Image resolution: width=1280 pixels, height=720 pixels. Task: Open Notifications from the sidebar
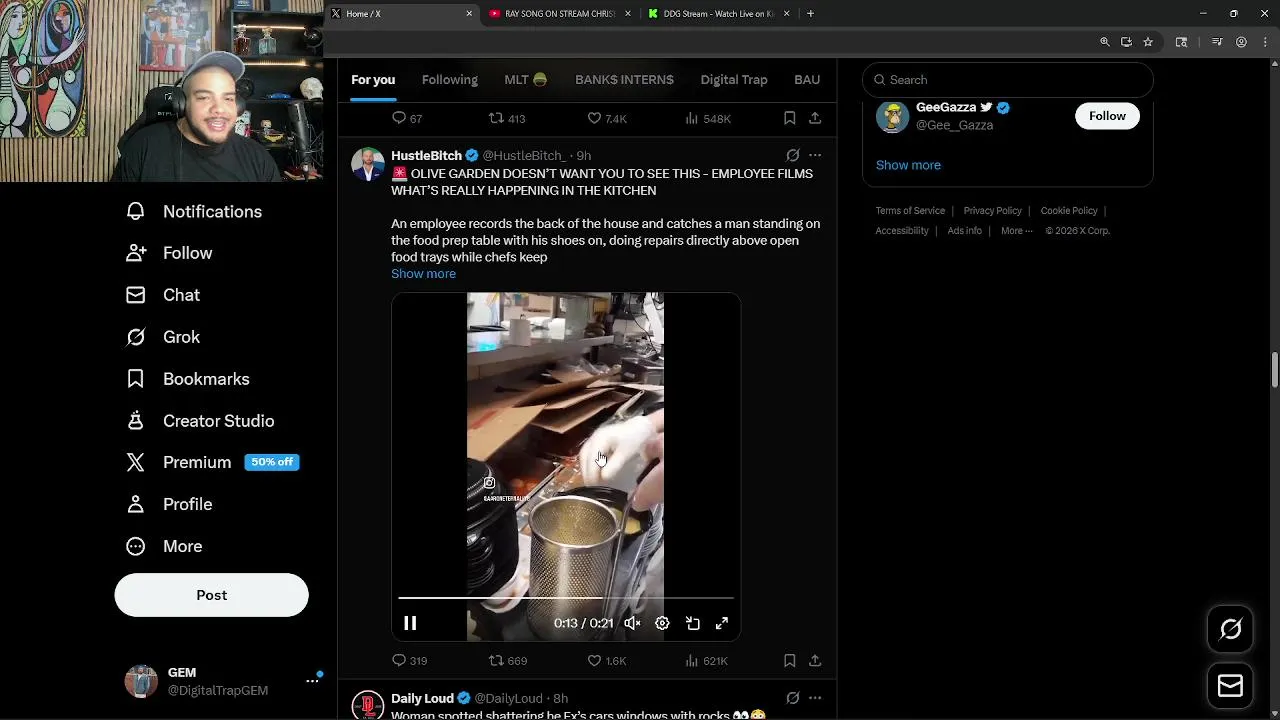tap(194, 211)
